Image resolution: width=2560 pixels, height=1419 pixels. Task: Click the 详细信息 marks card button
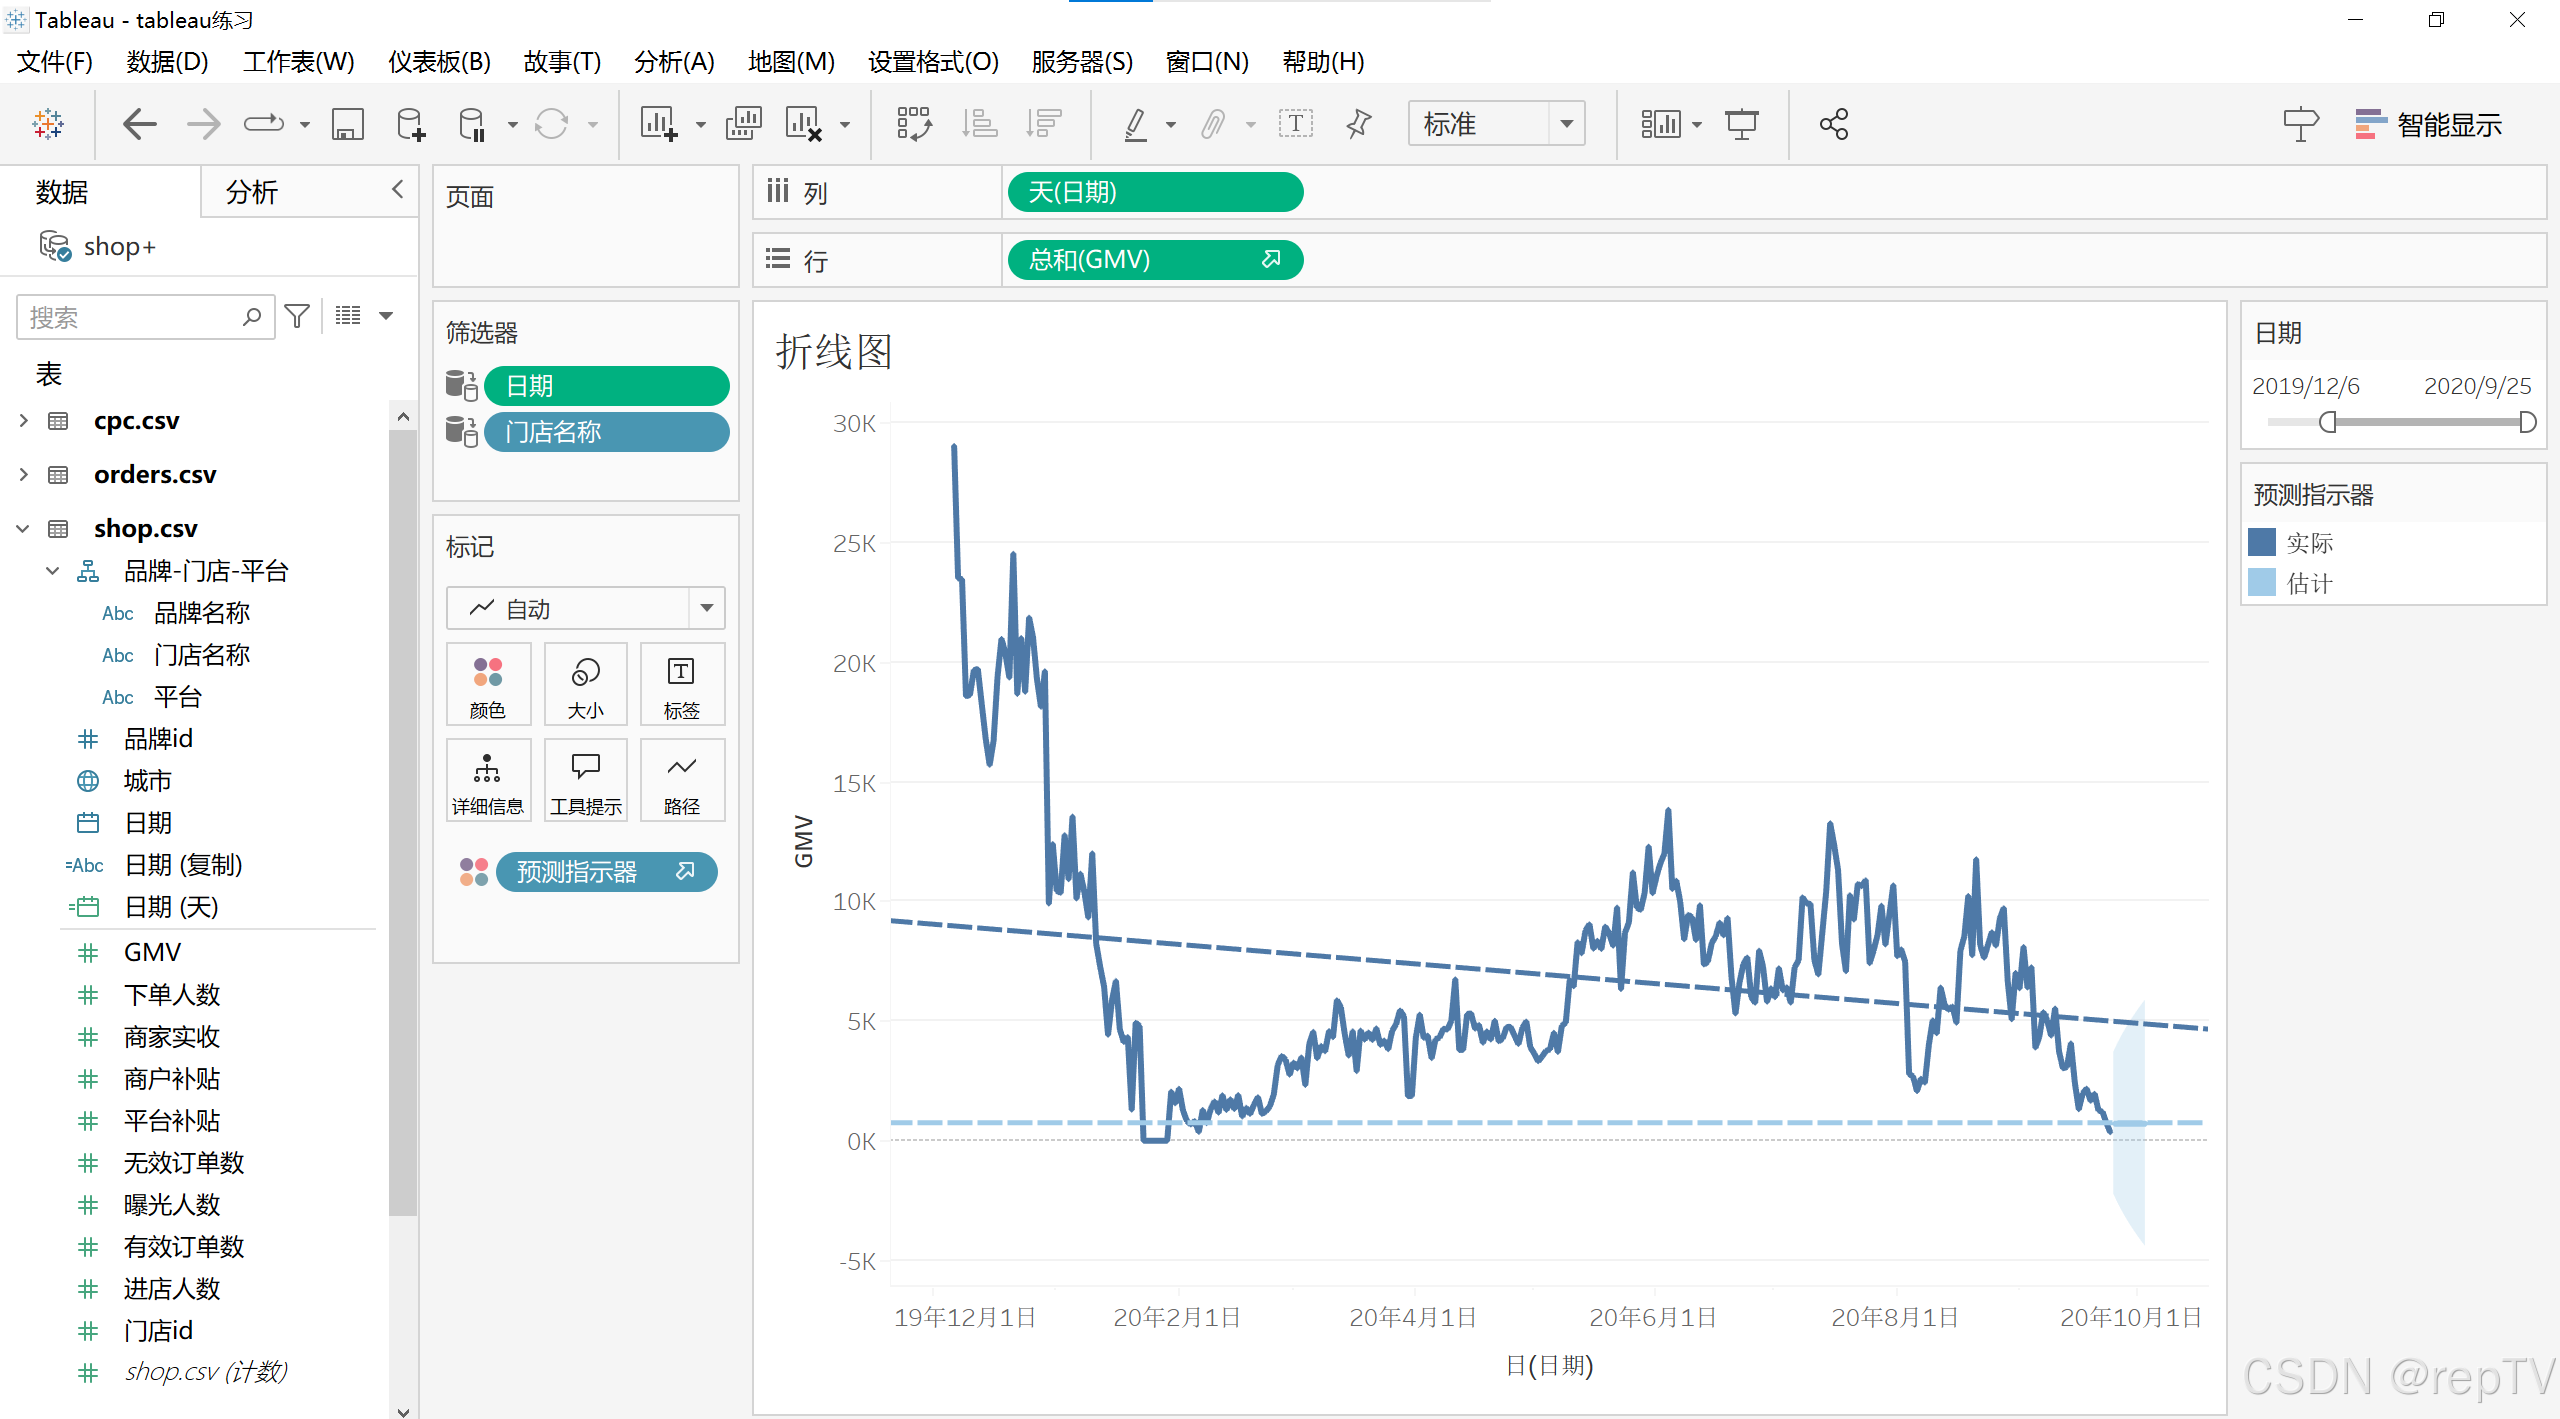point(488,781)
